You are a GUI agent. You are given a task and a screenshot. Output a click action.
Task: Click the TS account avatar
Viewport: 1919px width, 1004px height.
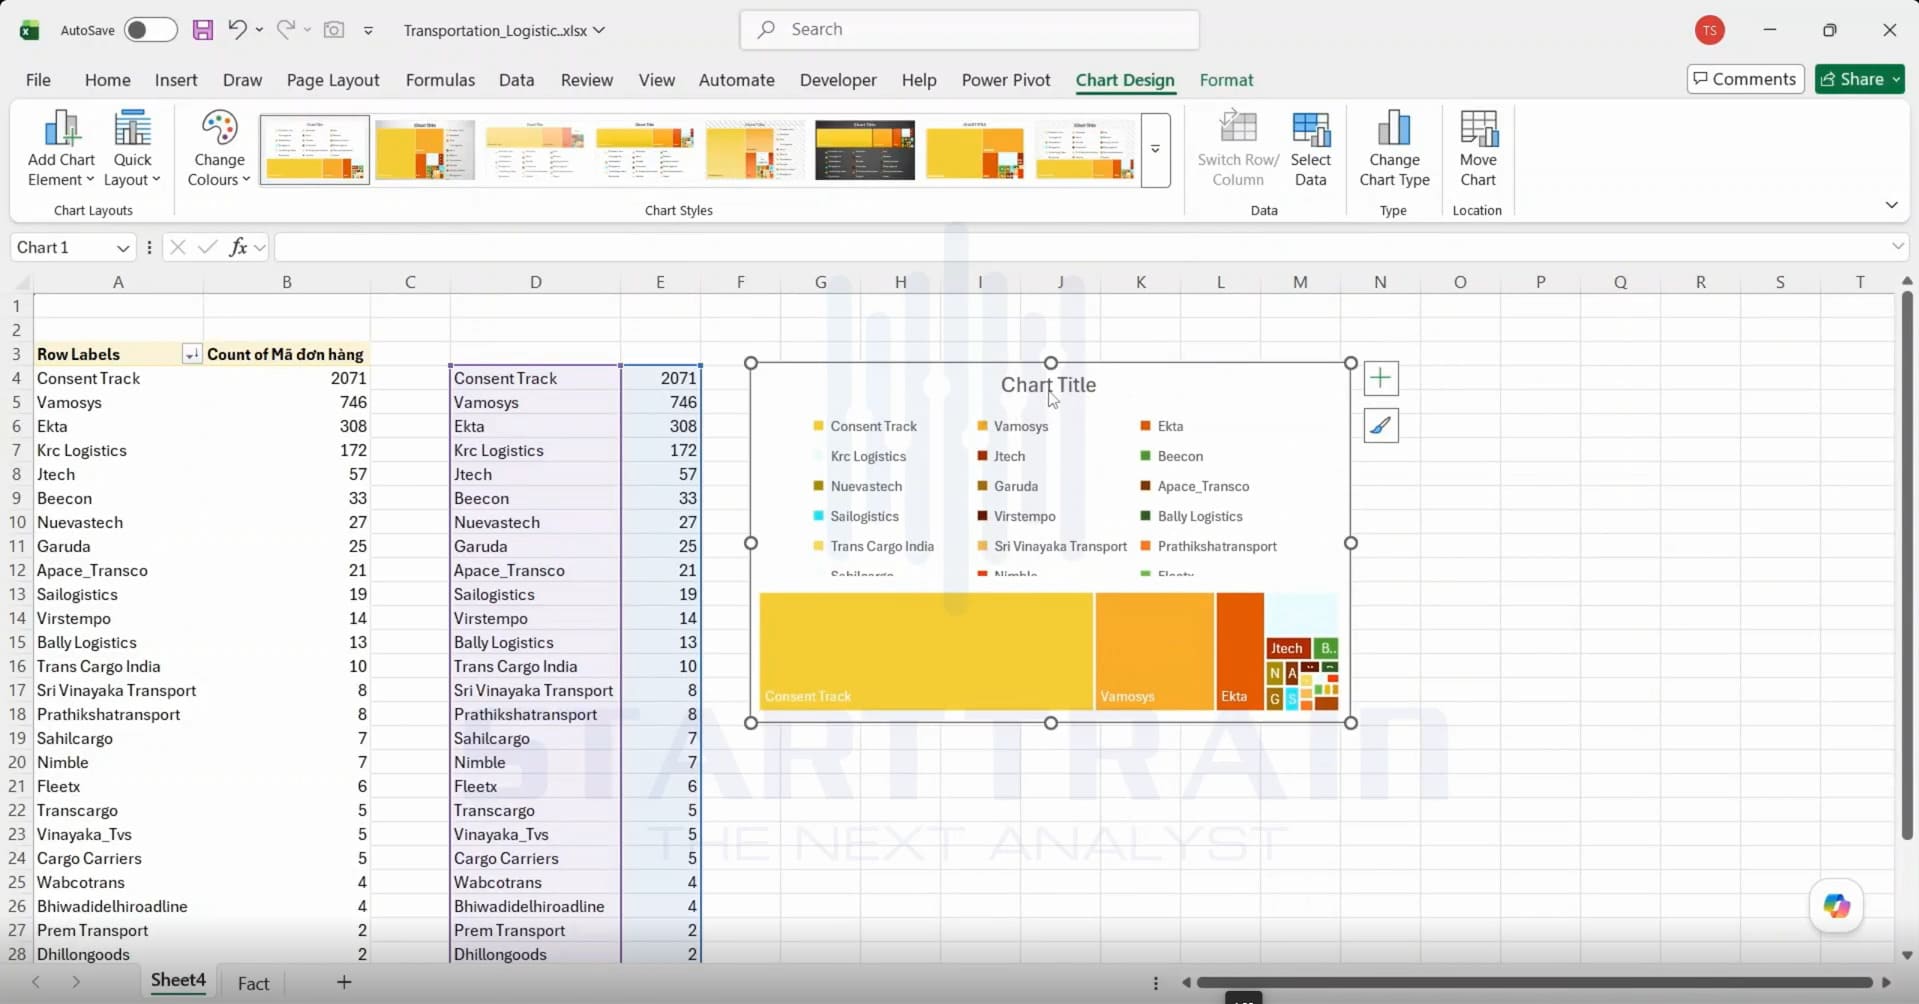tap(1710, 30)
